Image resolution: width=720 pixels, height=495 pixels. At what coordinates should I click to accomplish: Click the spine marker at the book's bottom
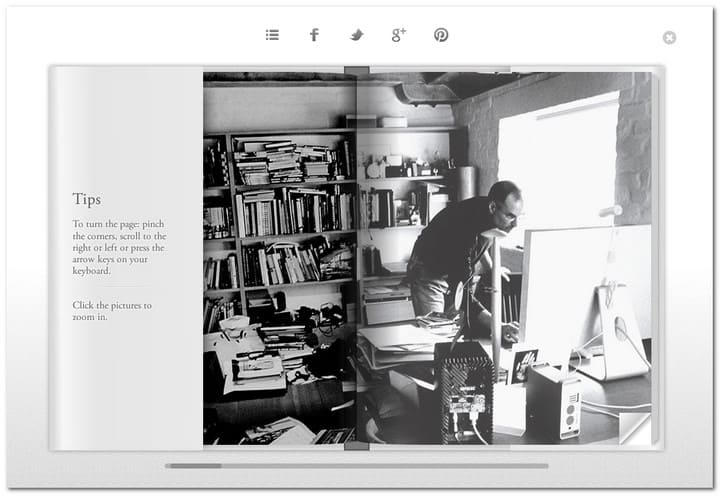click(357, 446)
